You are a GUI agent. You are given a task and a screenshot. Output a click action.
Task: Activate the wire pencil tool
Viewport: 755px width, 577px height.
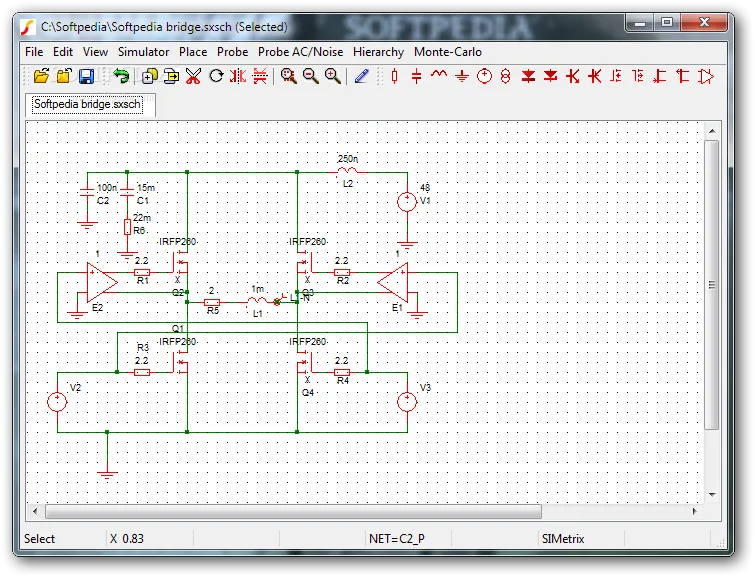[361, 76]
